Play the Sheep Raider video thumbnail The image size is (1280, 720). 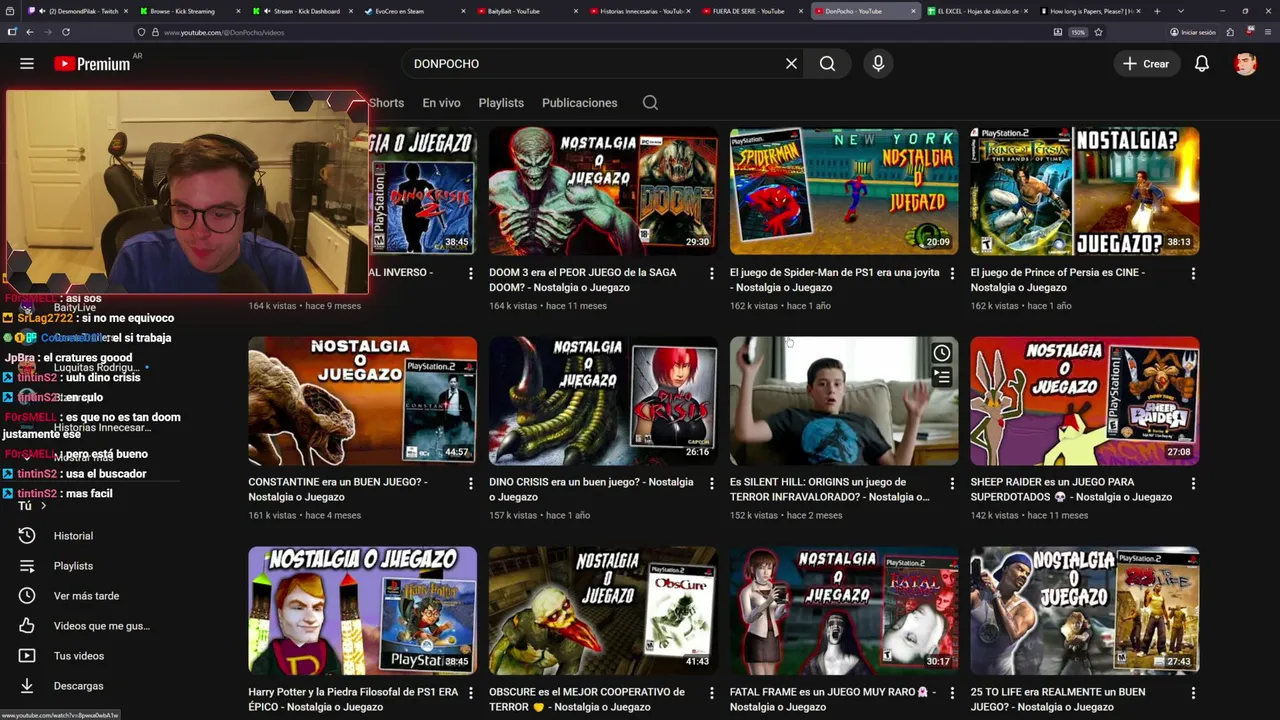coord(1085,401)
